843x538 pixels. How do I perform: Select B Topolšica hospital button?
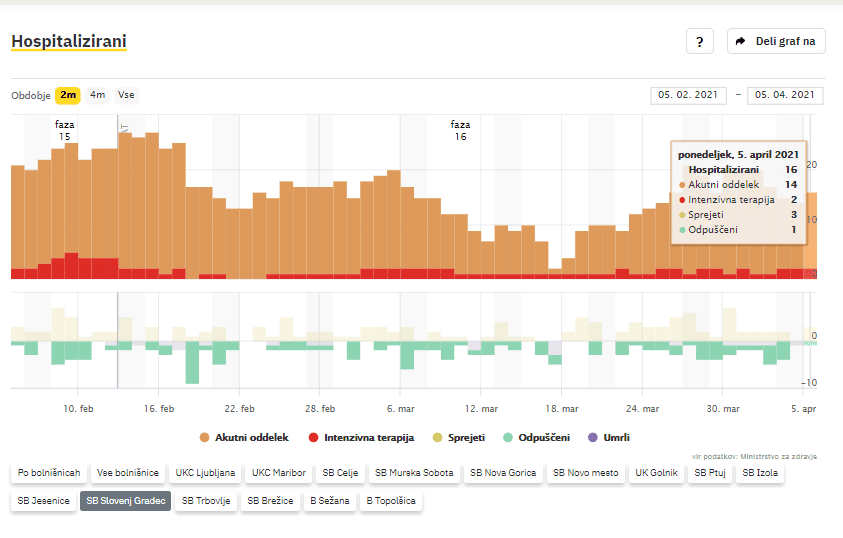point(390,501)
